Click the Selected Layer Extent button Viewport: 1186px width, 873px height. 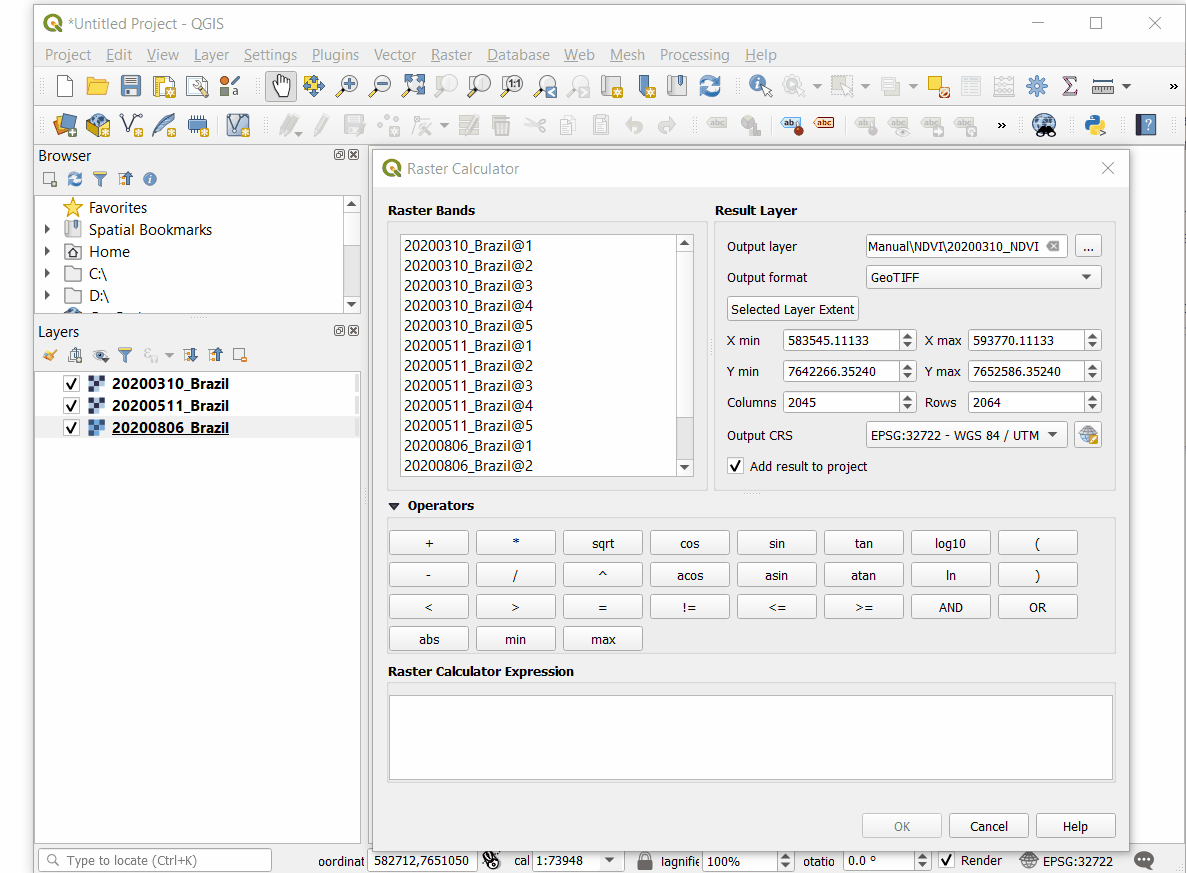(792, 309)
